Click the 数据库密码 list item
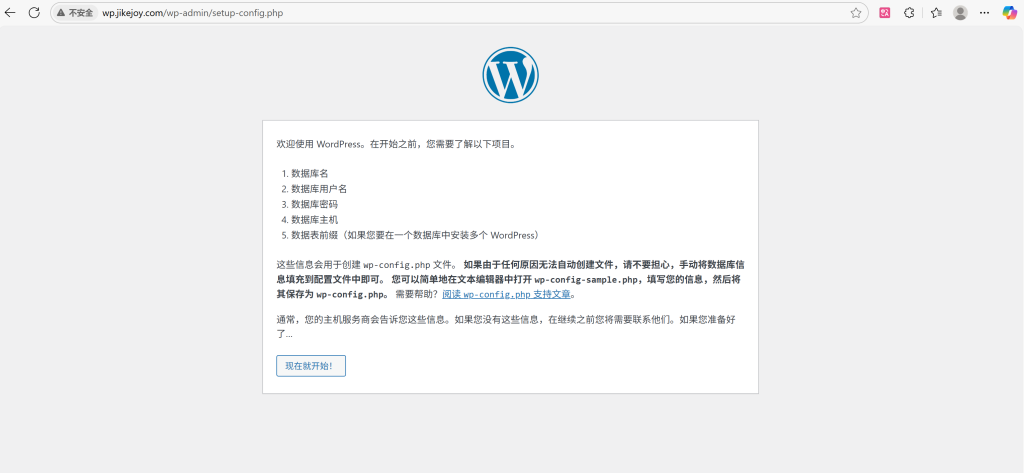The height and width of the screenshot is (473, 1024). 314,204
